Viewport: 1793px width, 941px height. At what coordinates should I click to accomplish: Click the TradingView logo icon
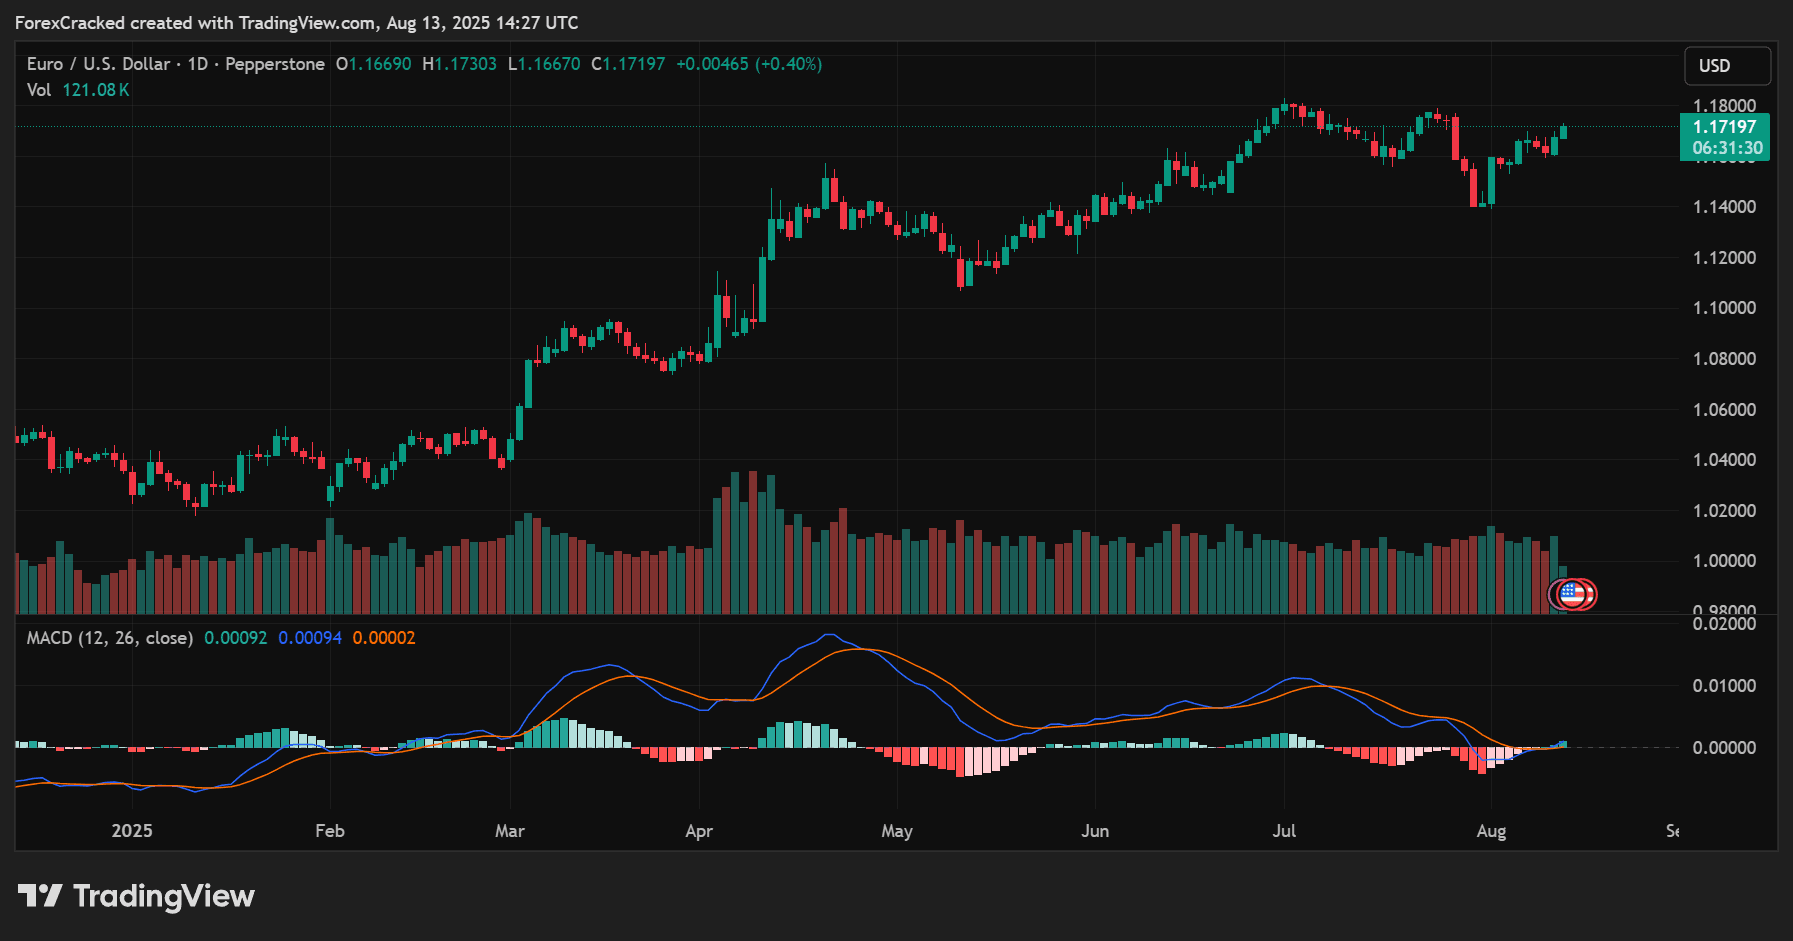click(42, 896)
